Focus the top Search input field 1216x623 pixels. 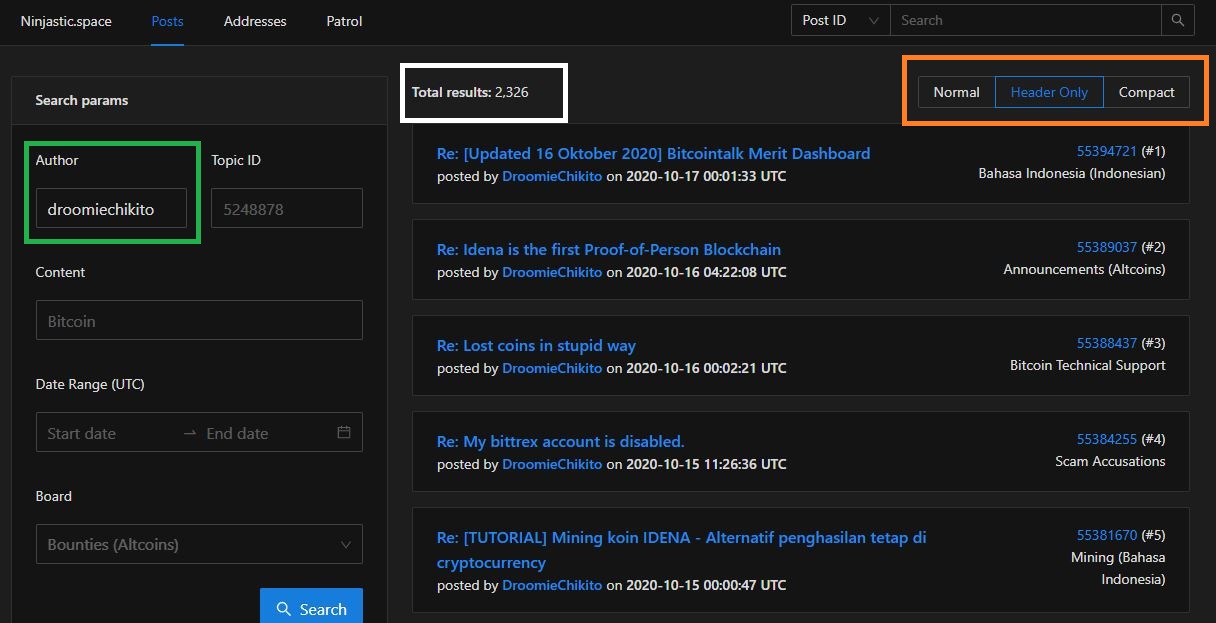1025,20
